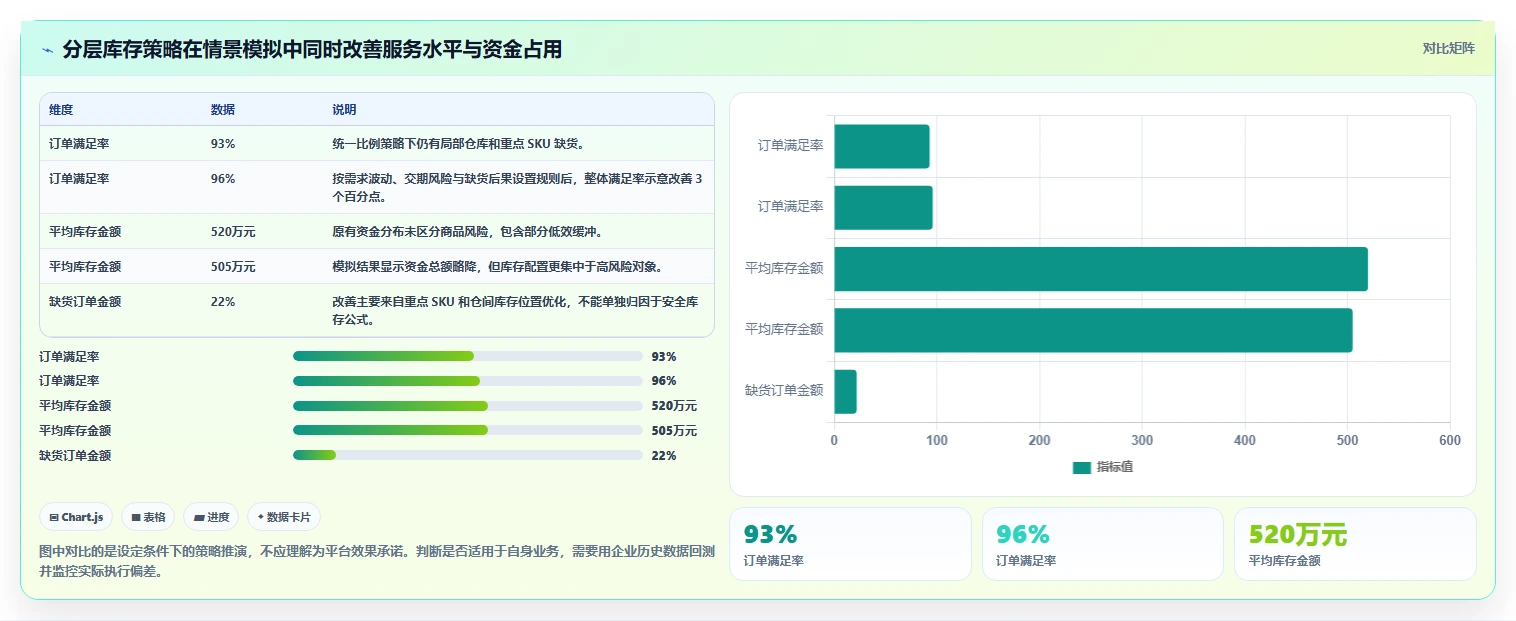Select the 进度 chip
The width and height of the screenshot is (1516, 621).
point(211,517)
